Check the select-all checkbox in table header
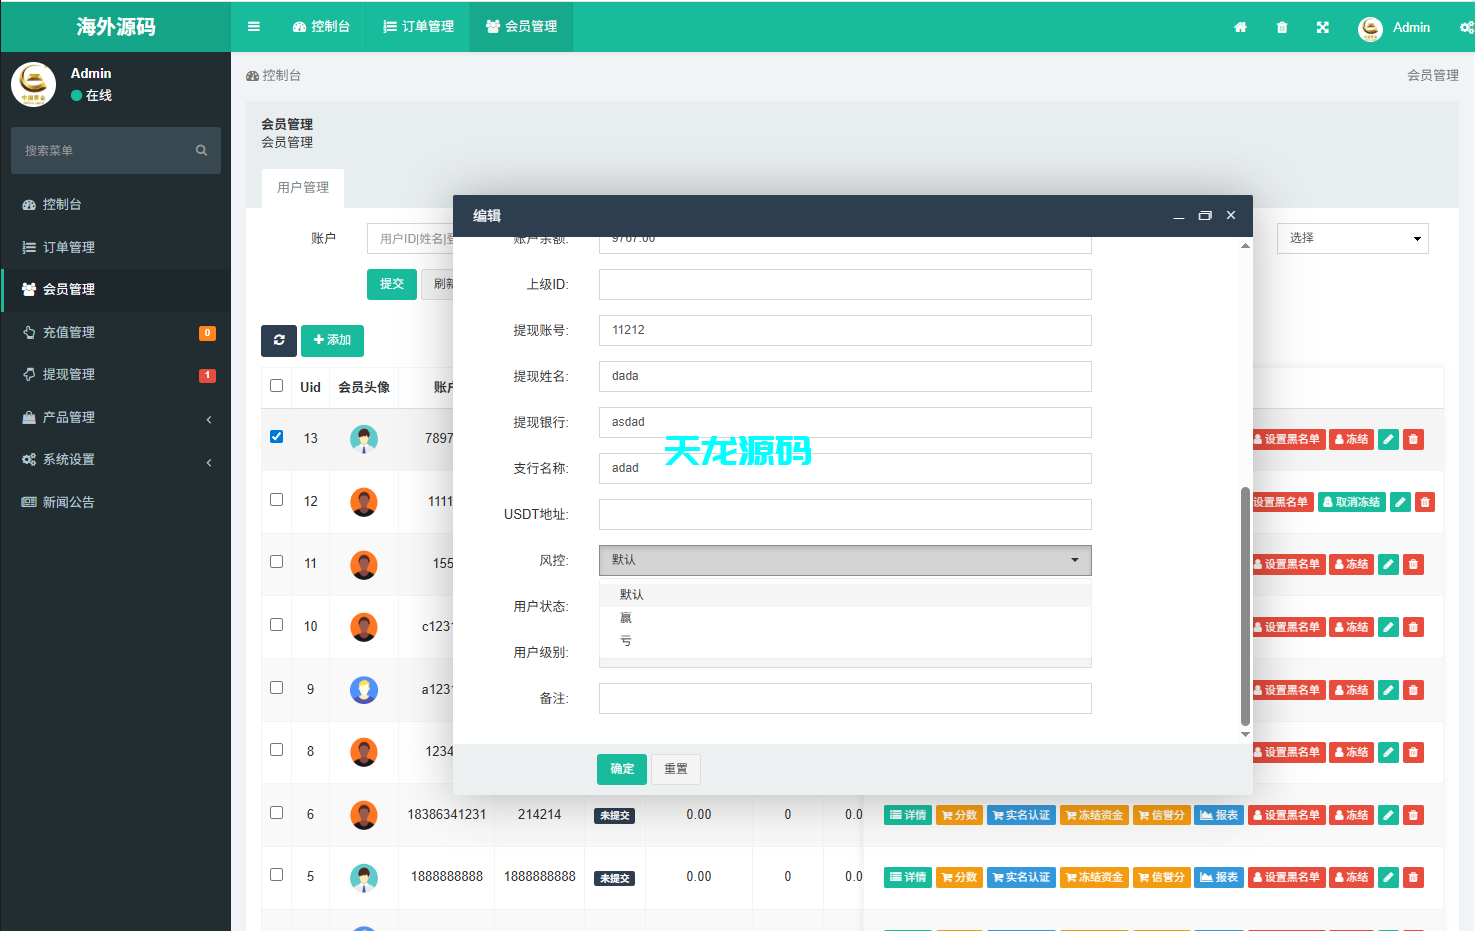 [x=276, y=385]
